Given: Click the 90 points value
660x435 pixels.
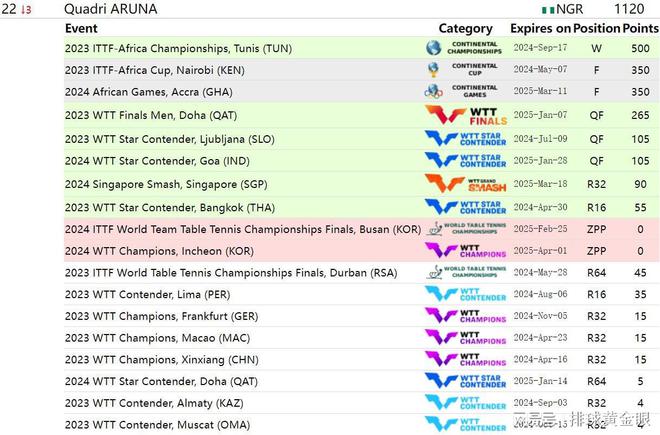Looking at the screenshot, I should point(640,184).
